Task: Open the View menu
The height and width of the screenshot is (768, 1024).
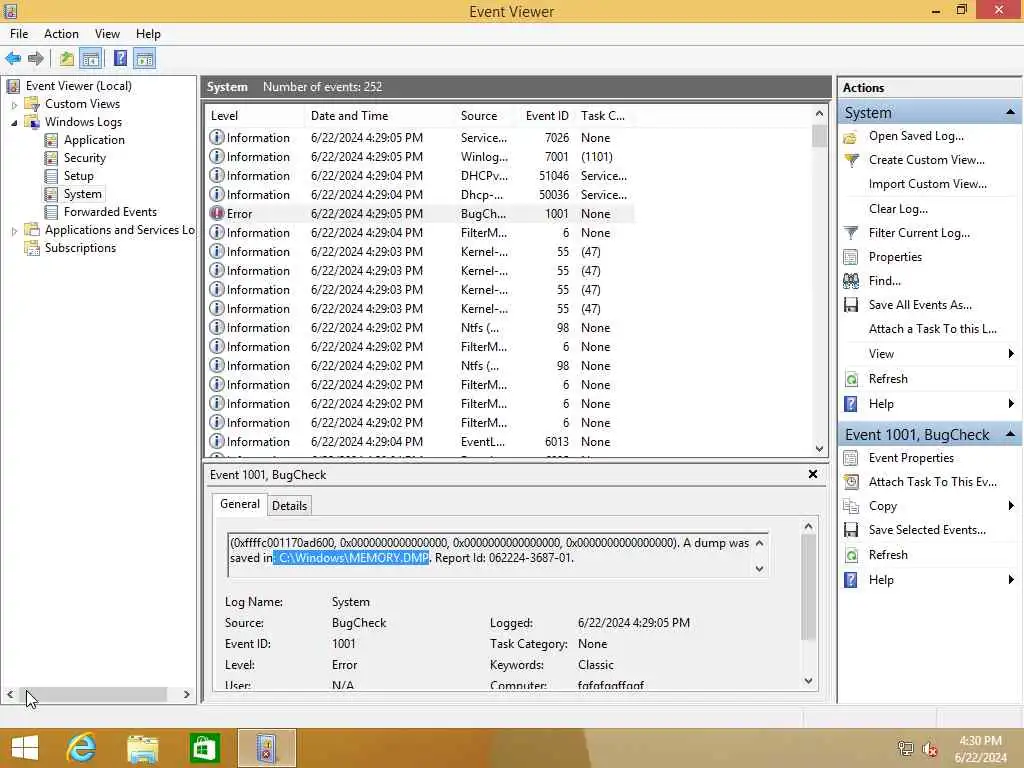Action: point(107,34)
